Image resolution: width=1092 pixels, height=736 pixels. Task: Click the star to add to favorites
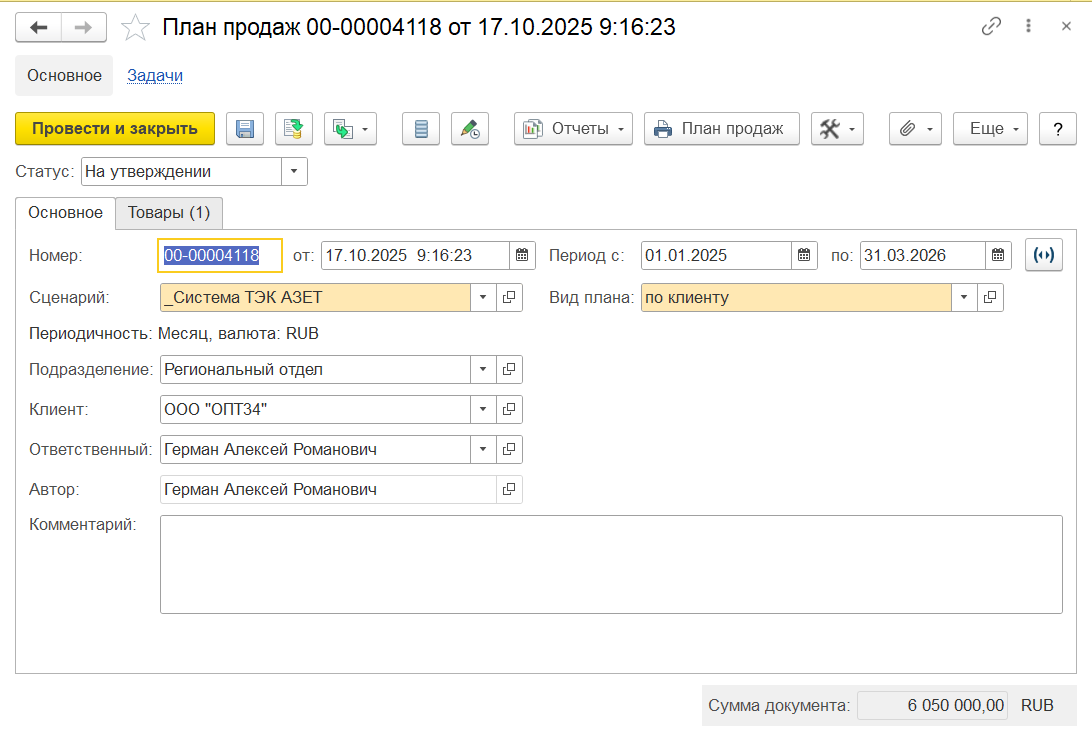pyautogui.click(x=135, y=28)
